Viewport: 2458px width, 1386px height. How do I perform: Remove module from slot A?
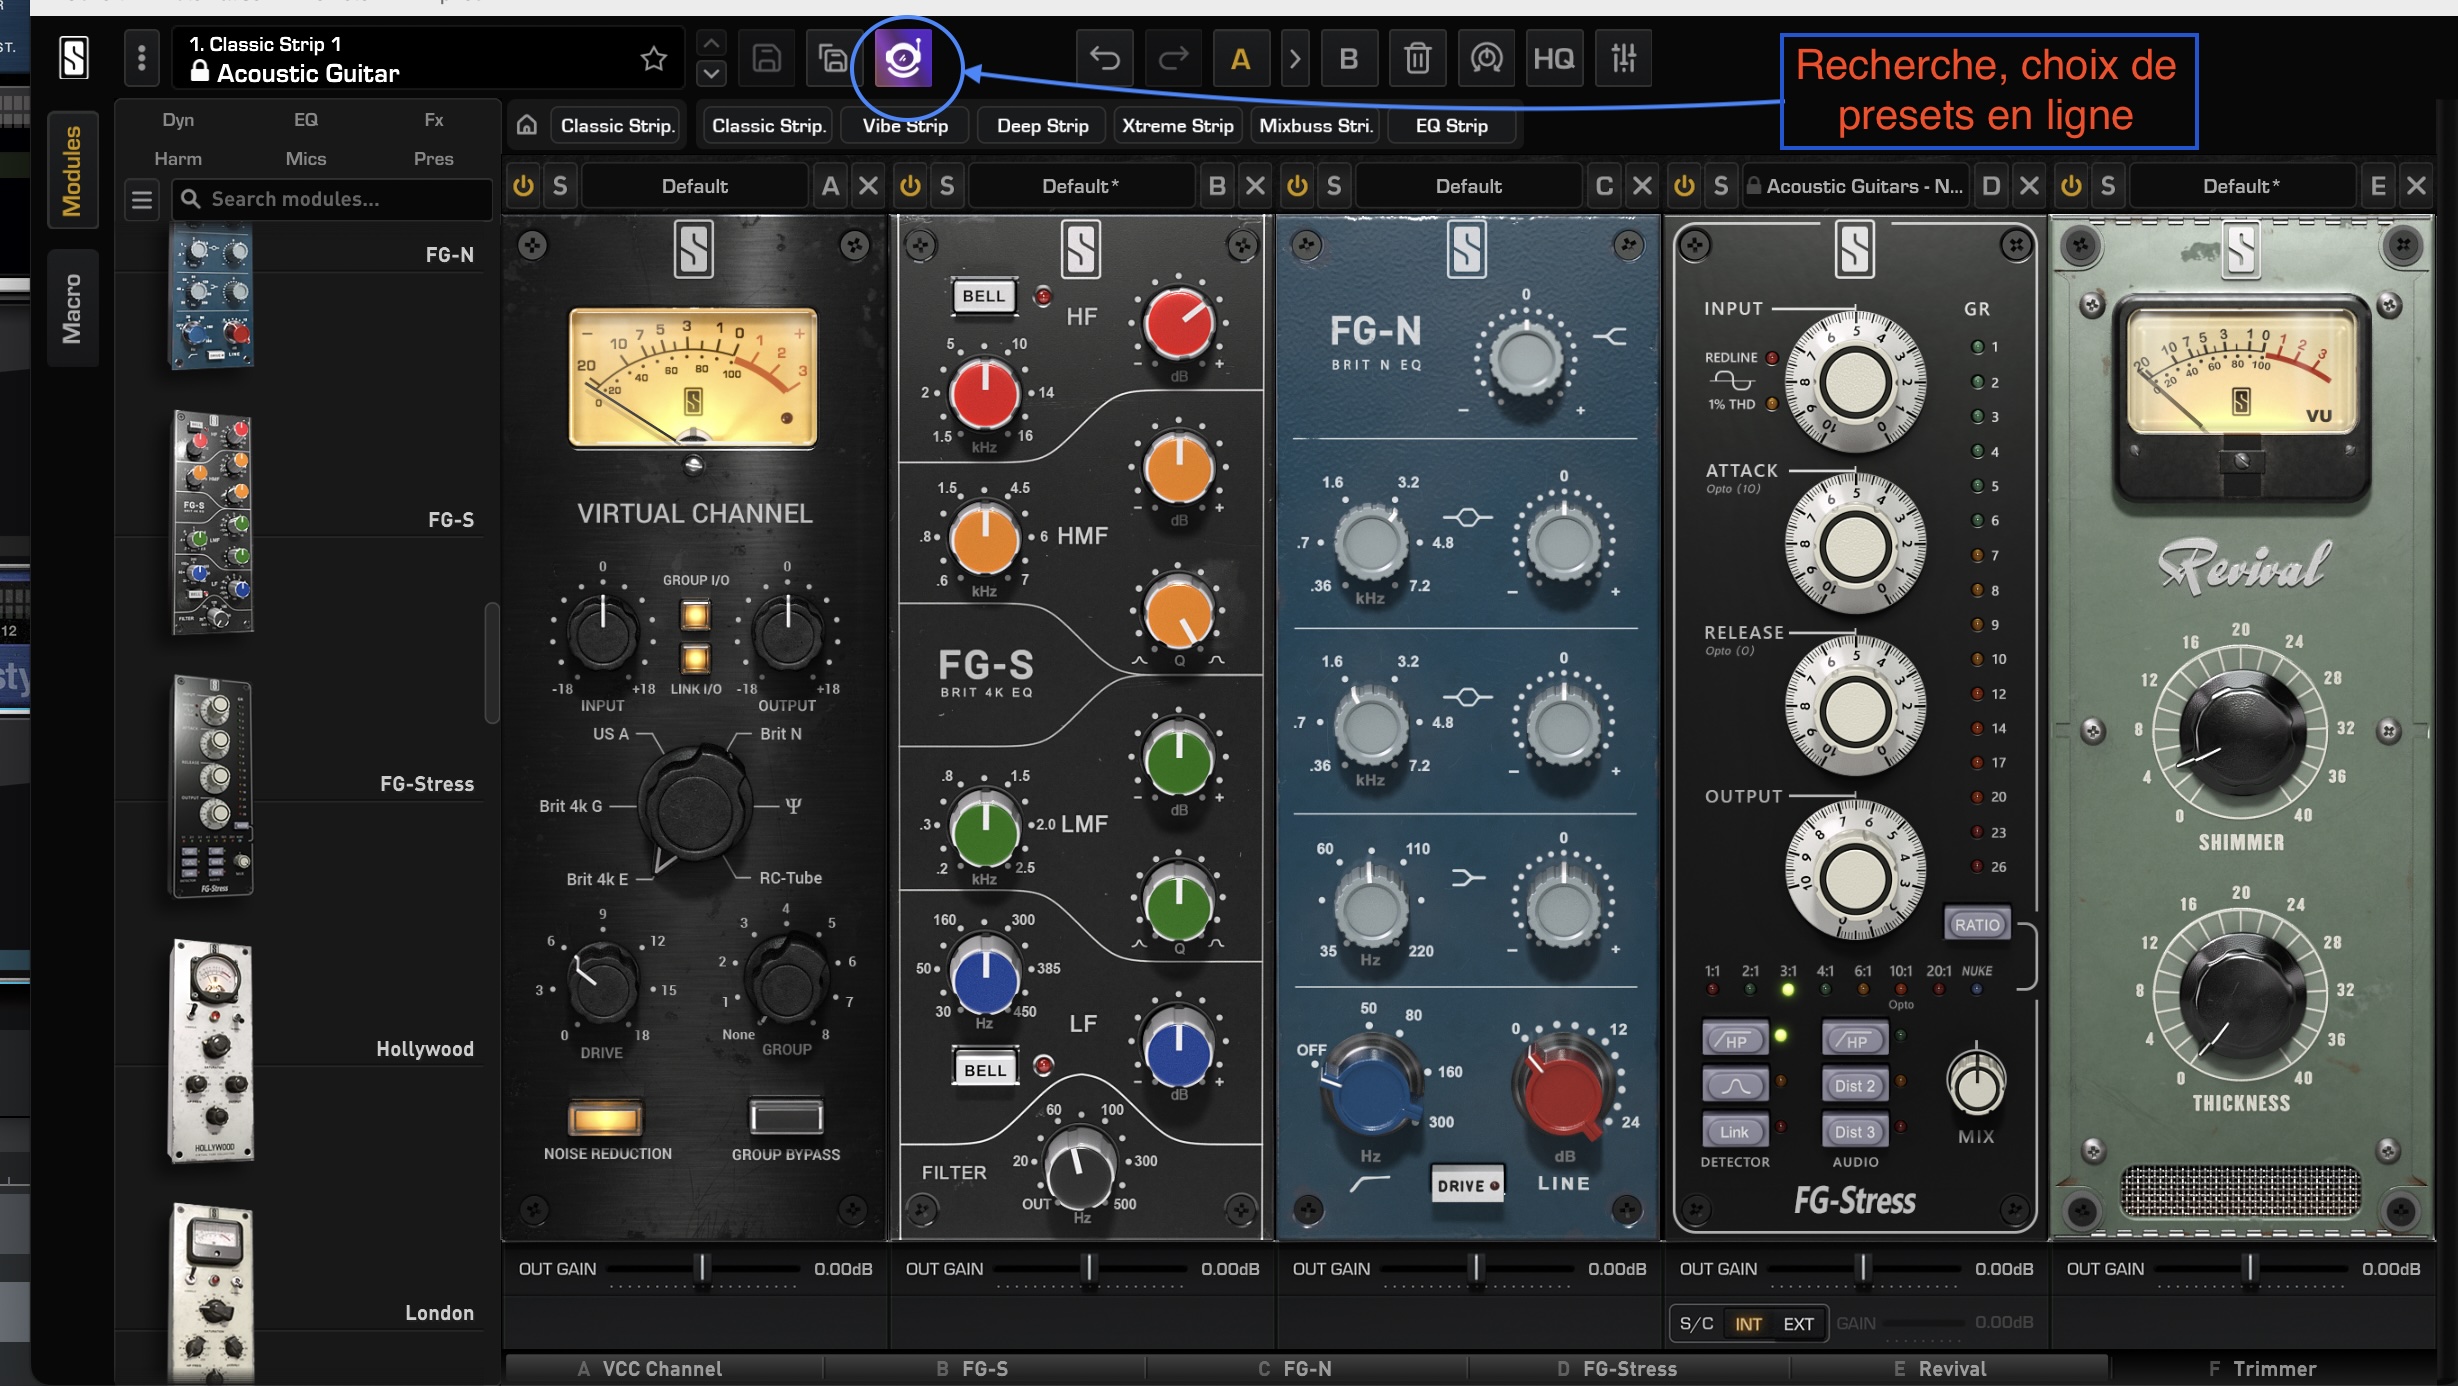pyautogui.click(x=868, y=186)
